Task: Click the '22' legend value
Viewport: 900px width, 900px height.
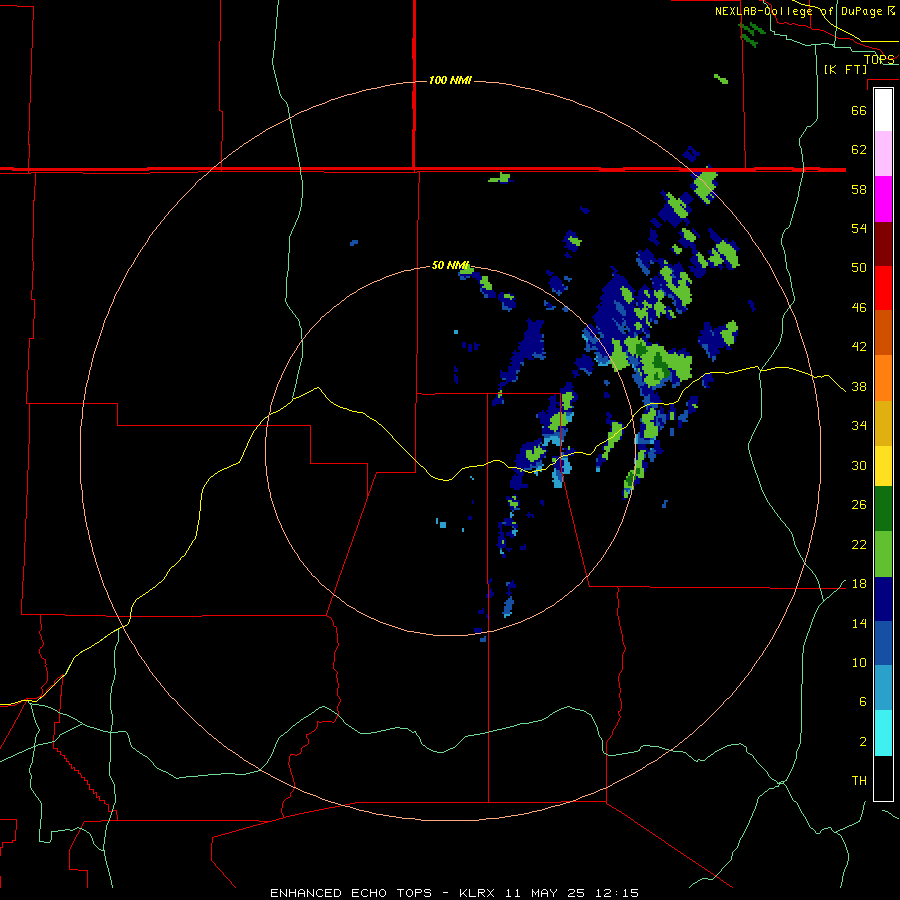Action: pos(859,544)
